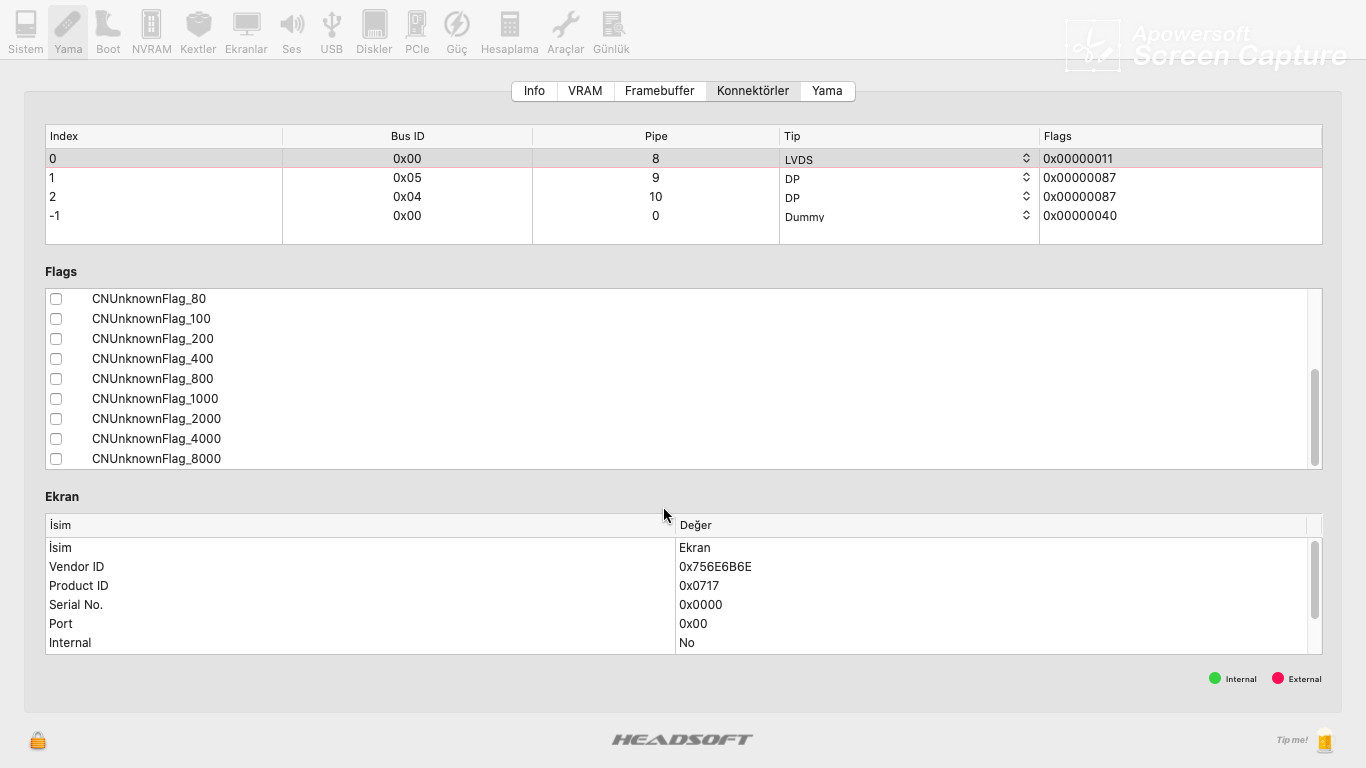
Task: Change the Dummy connector type dropdown
Action: coord(1025,215)
